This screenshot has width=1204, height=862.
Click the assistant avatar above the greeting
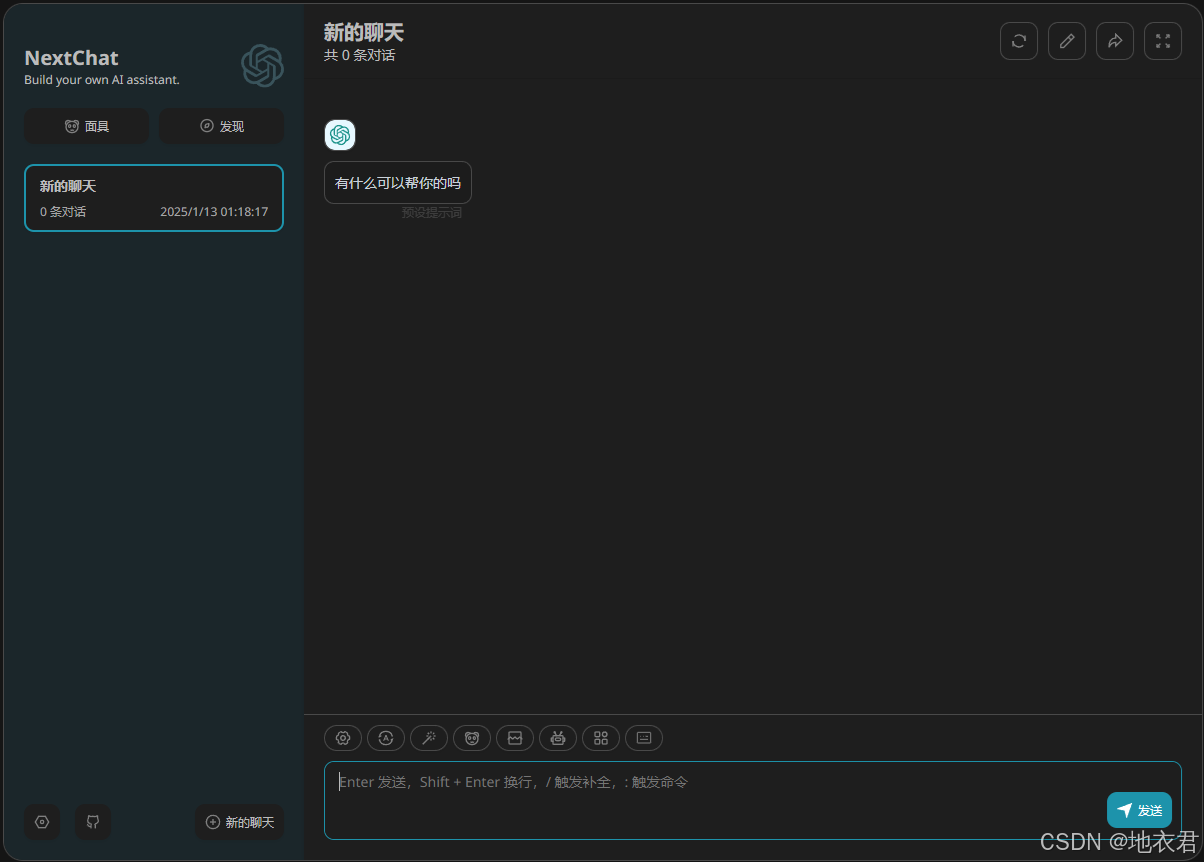point(340,135)
